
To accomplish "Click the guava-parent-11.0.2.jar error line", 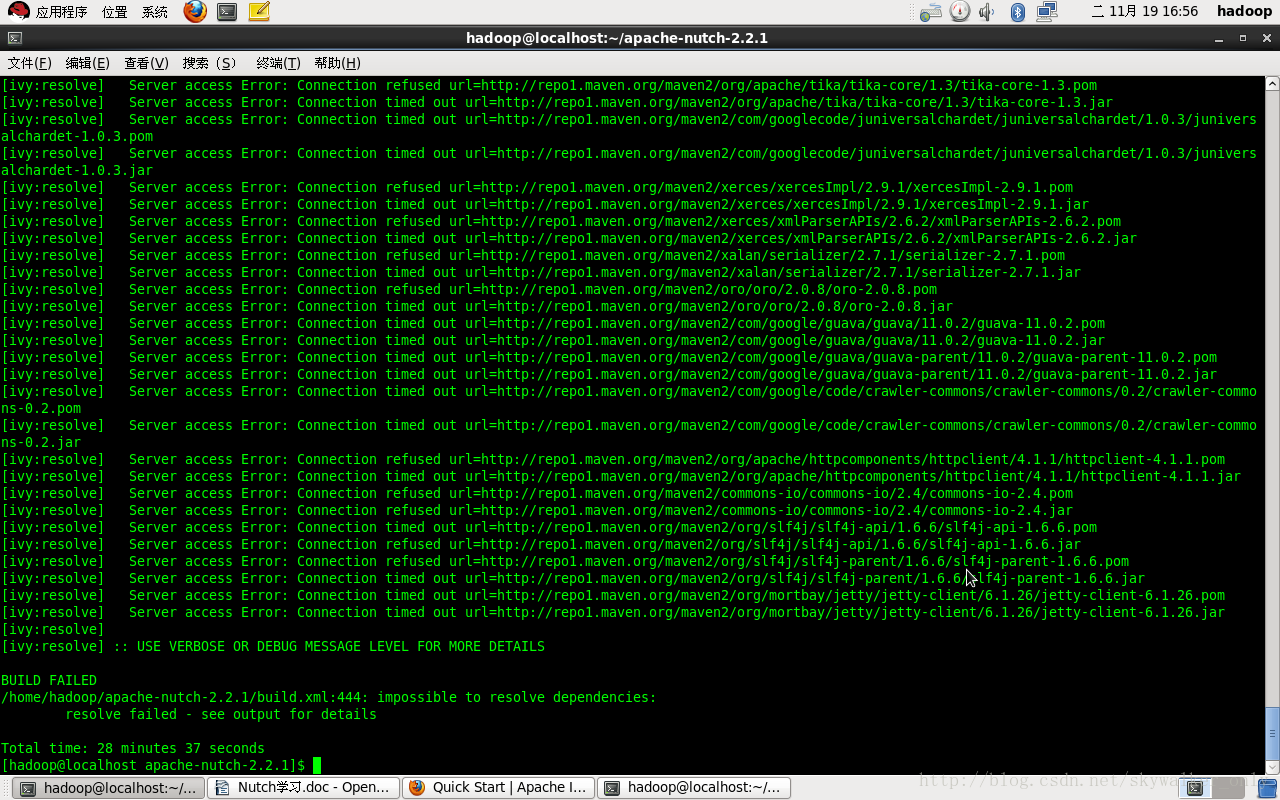I will (609, 375).
